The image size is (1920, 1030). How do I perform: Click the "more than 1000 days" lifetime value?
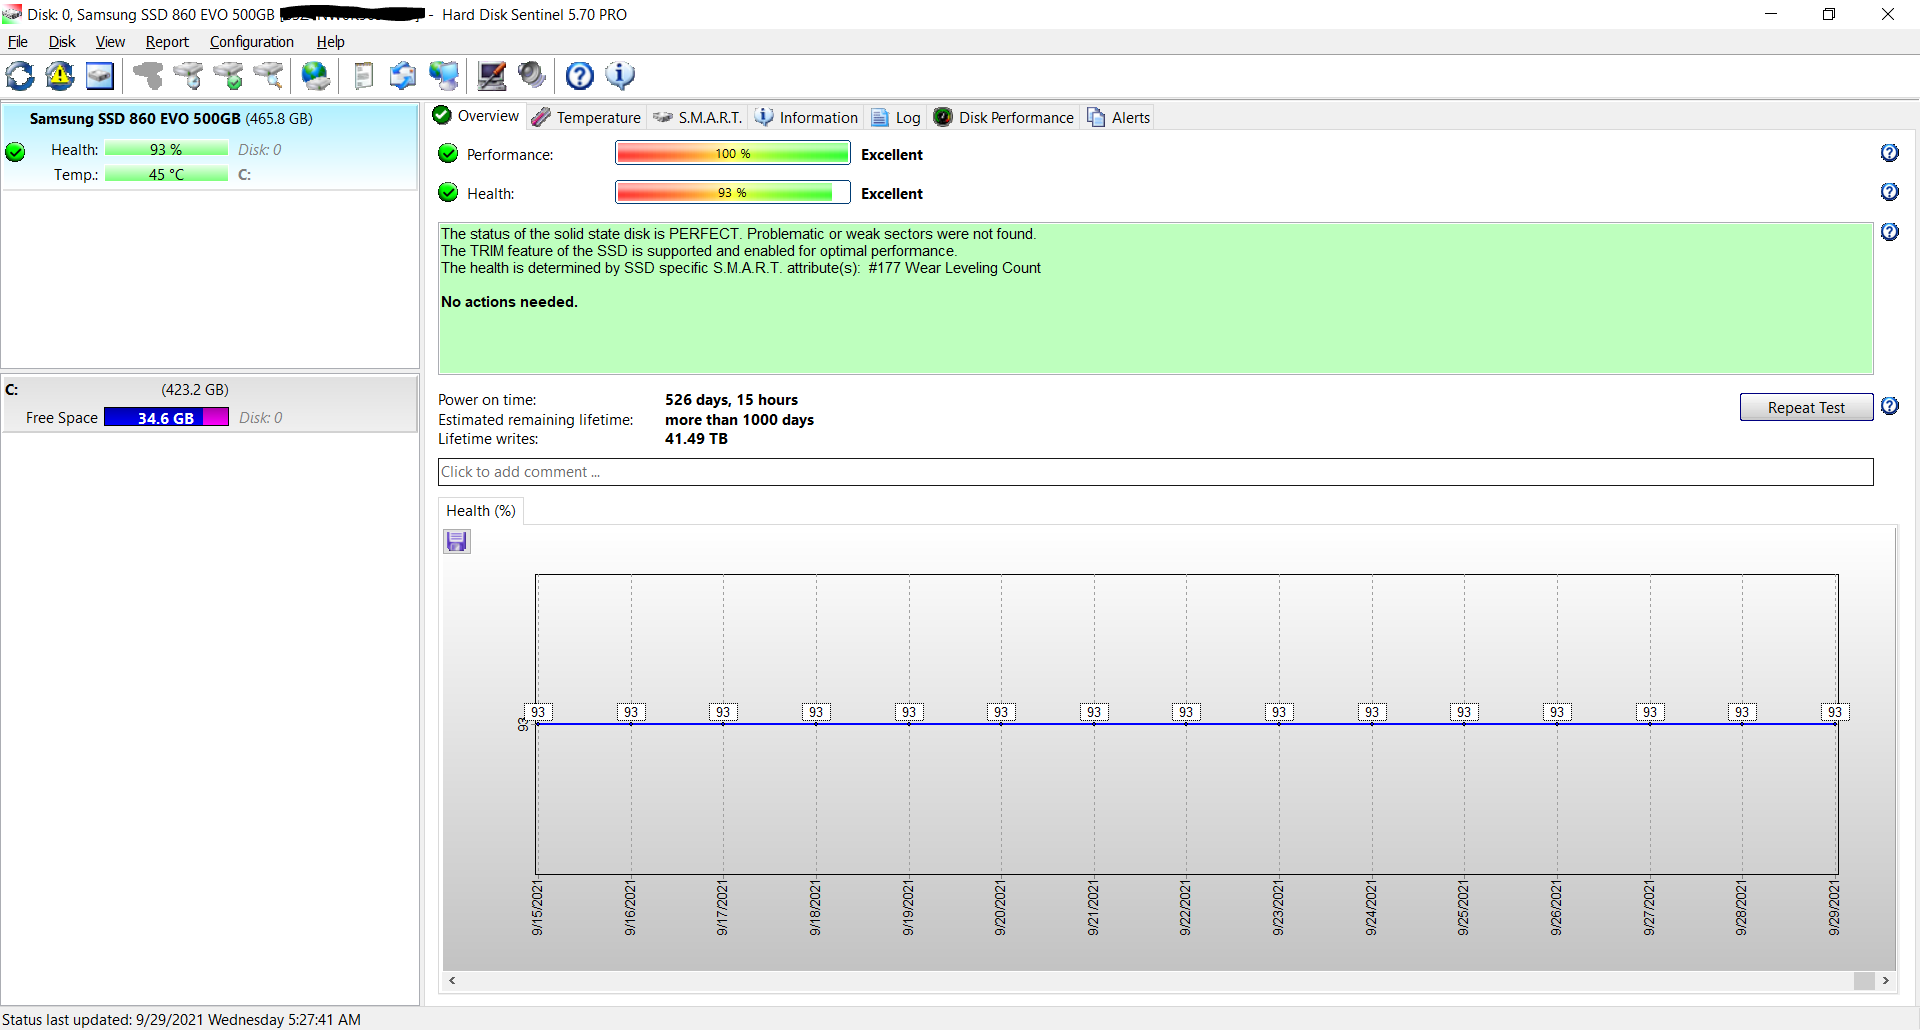(739, 420)
